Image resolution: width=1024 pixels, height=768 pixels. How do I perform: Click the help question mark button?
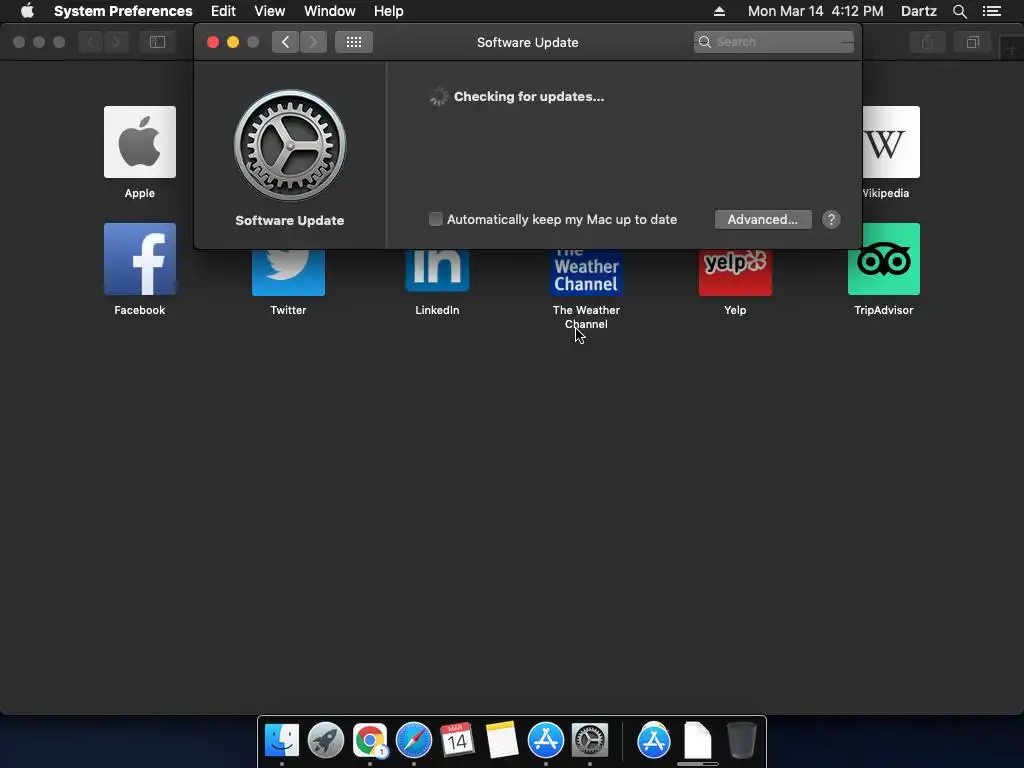[x=831, y=219]
